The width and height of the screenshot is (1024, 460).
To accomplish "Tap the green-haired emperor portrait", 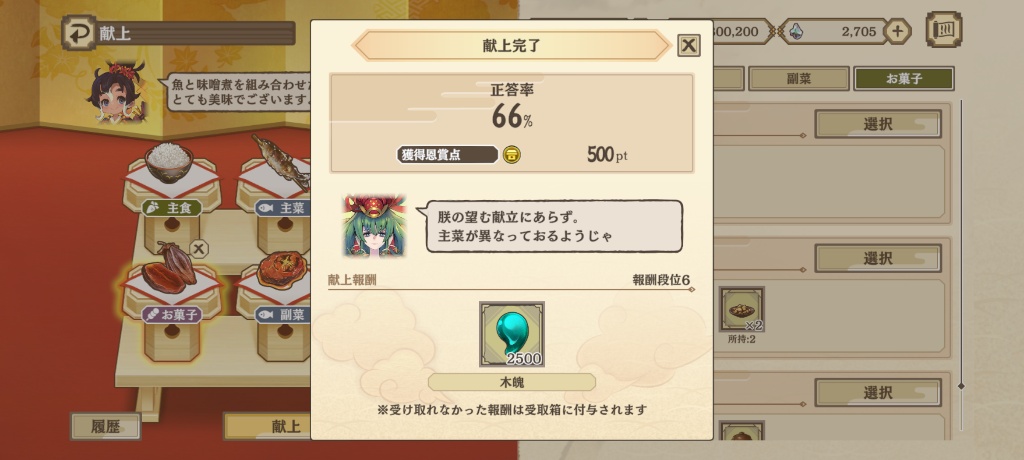I will [375, 225].
